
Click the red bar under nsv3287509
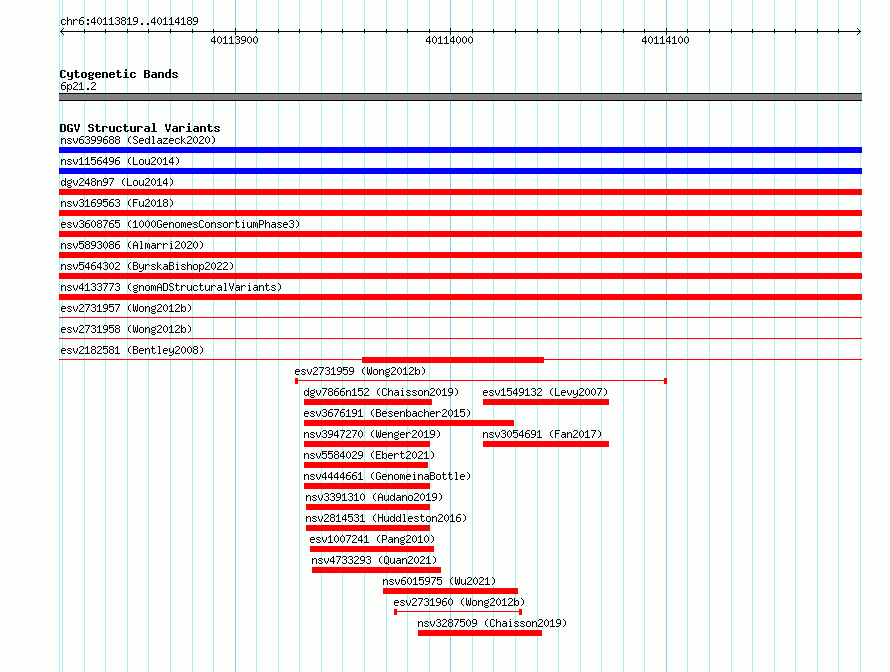(480, 633)
